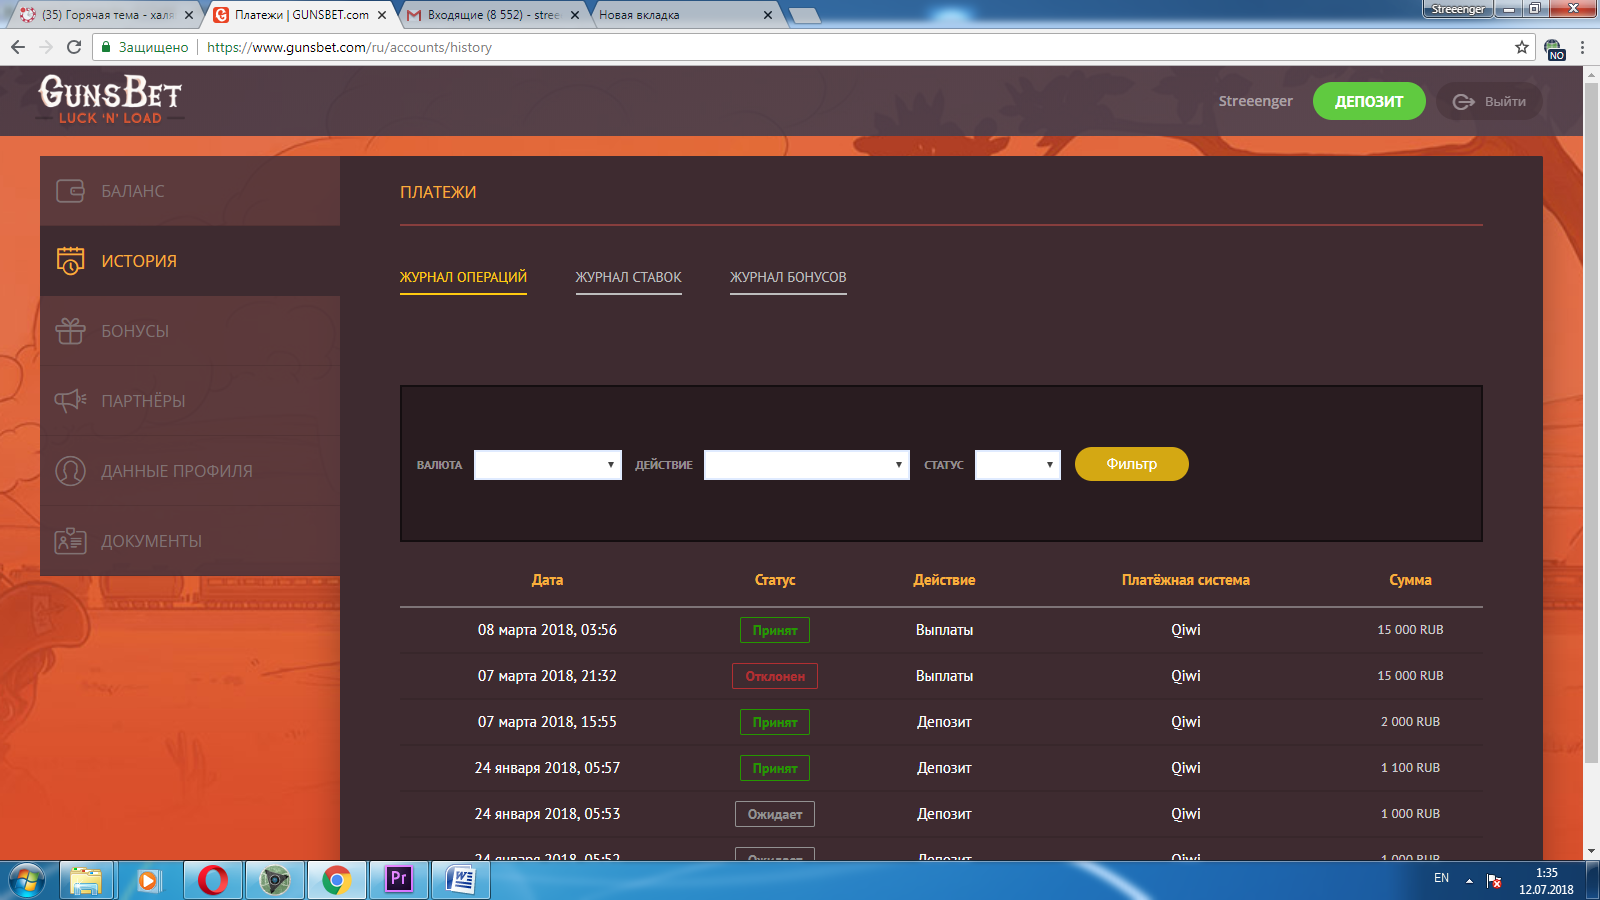This screenshot has height=900, width=1600.
Task: Click the browser forward arrow
Action: click(x=46, y=47)
